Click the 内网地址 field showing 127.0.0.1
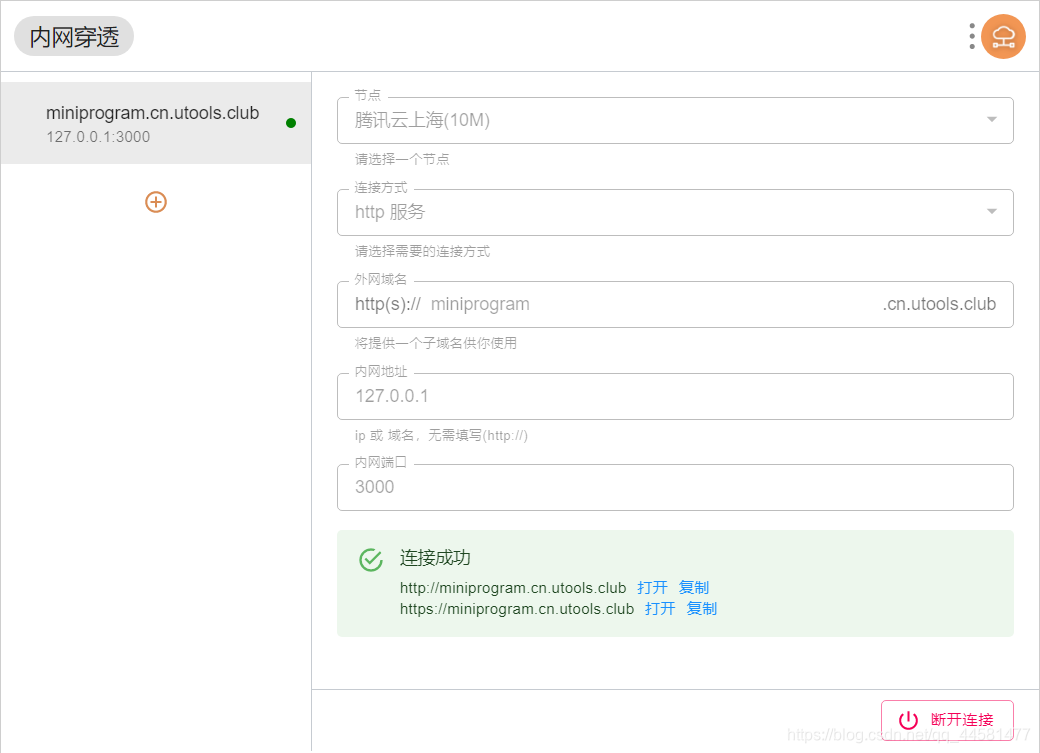Image resolution: width=1040 pixels, height=753 pixels. click(x=675, y=396)
